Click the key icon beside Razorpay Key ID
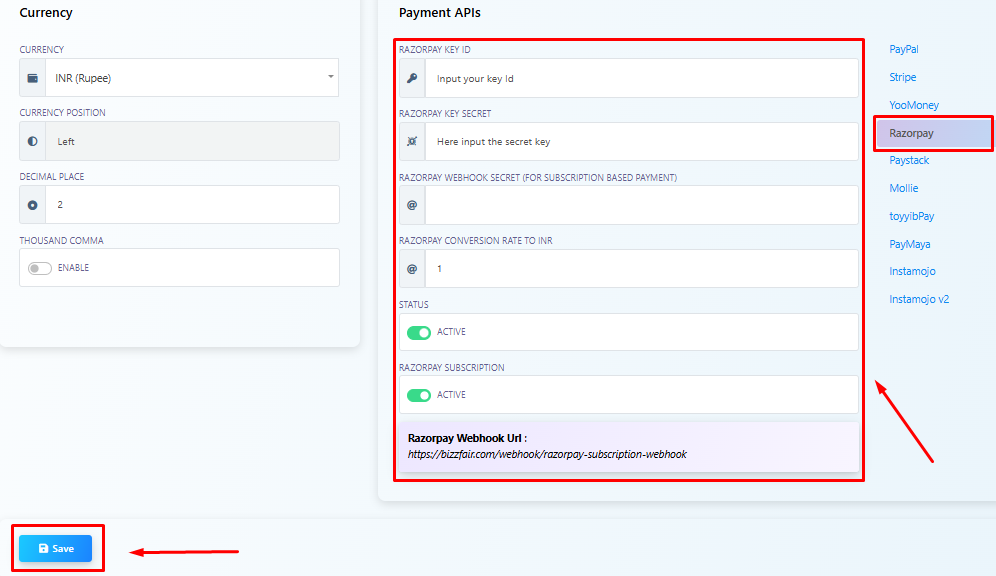Viewport: 996px width, 576px height. coord(412,78)
